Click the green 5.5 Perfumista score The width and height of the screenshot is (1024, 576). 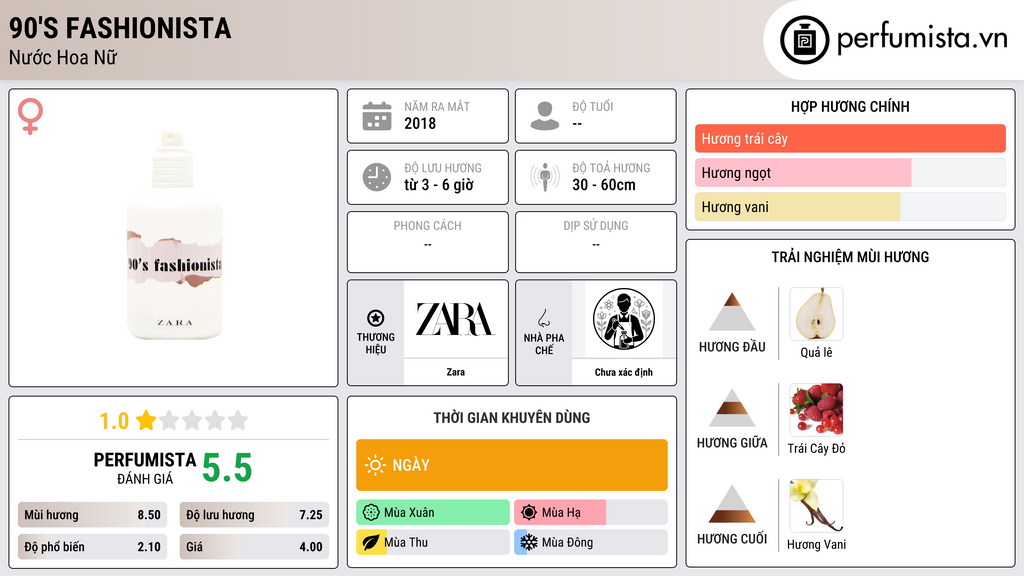coord(227,468)
